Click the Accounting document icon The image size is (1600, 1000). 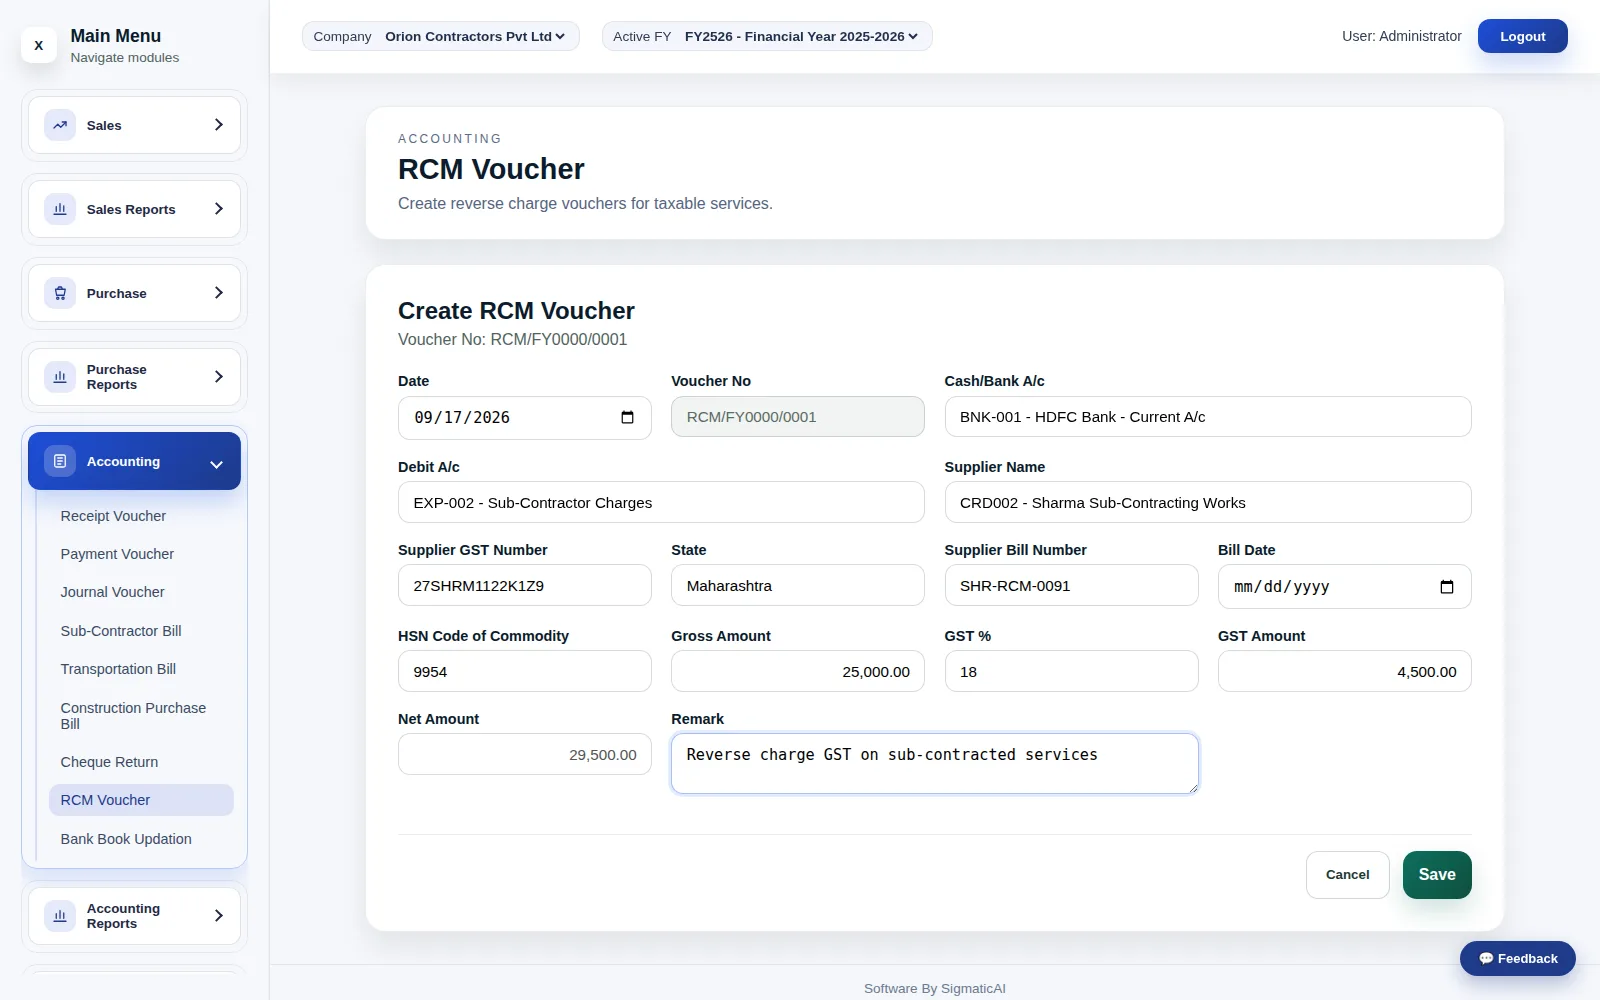[x=60, y=461]
